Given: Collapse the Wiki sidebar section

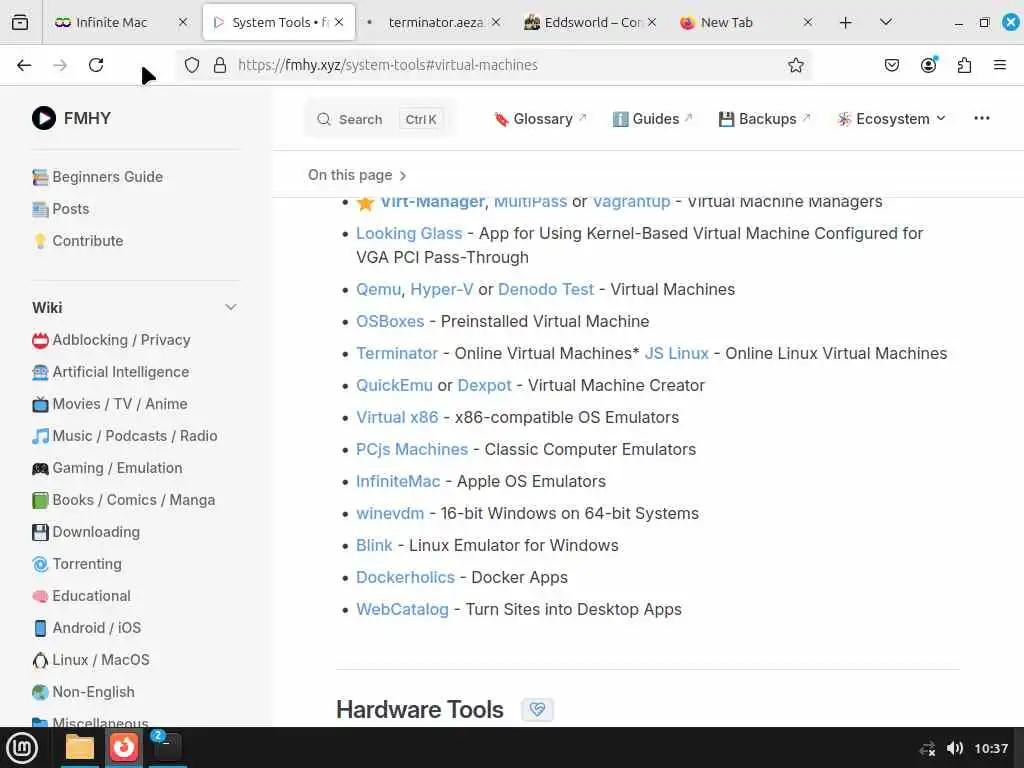Looking at the screenshot, I should pyautogui.click(x=231, y=307).
